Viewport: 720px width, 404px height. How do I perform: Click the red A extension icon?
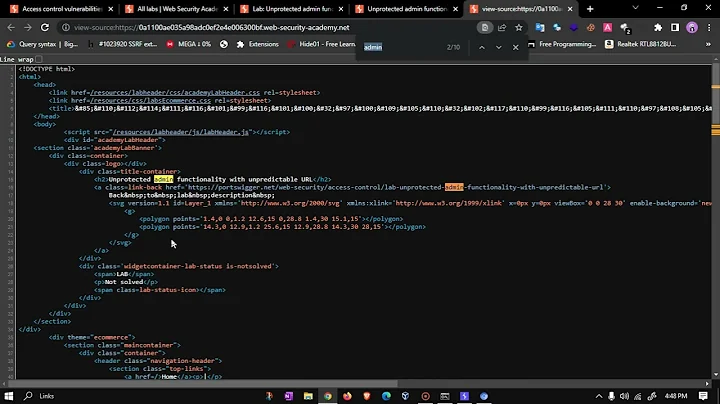pyautogui.click(x=608, y=28)
